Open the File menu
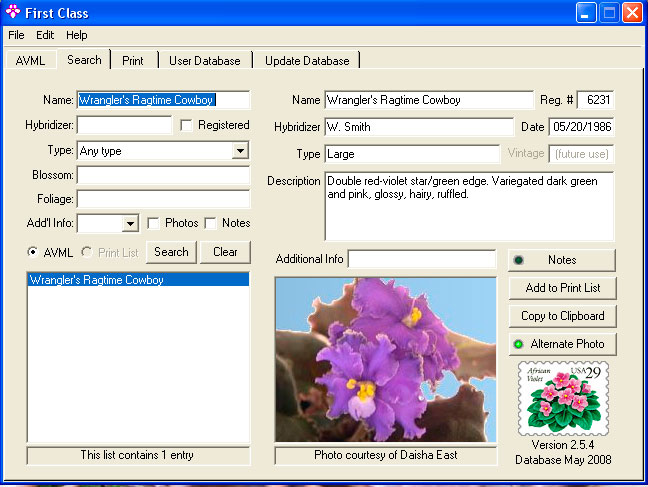Viewport: 648px width, 487px height. (16, 35)
